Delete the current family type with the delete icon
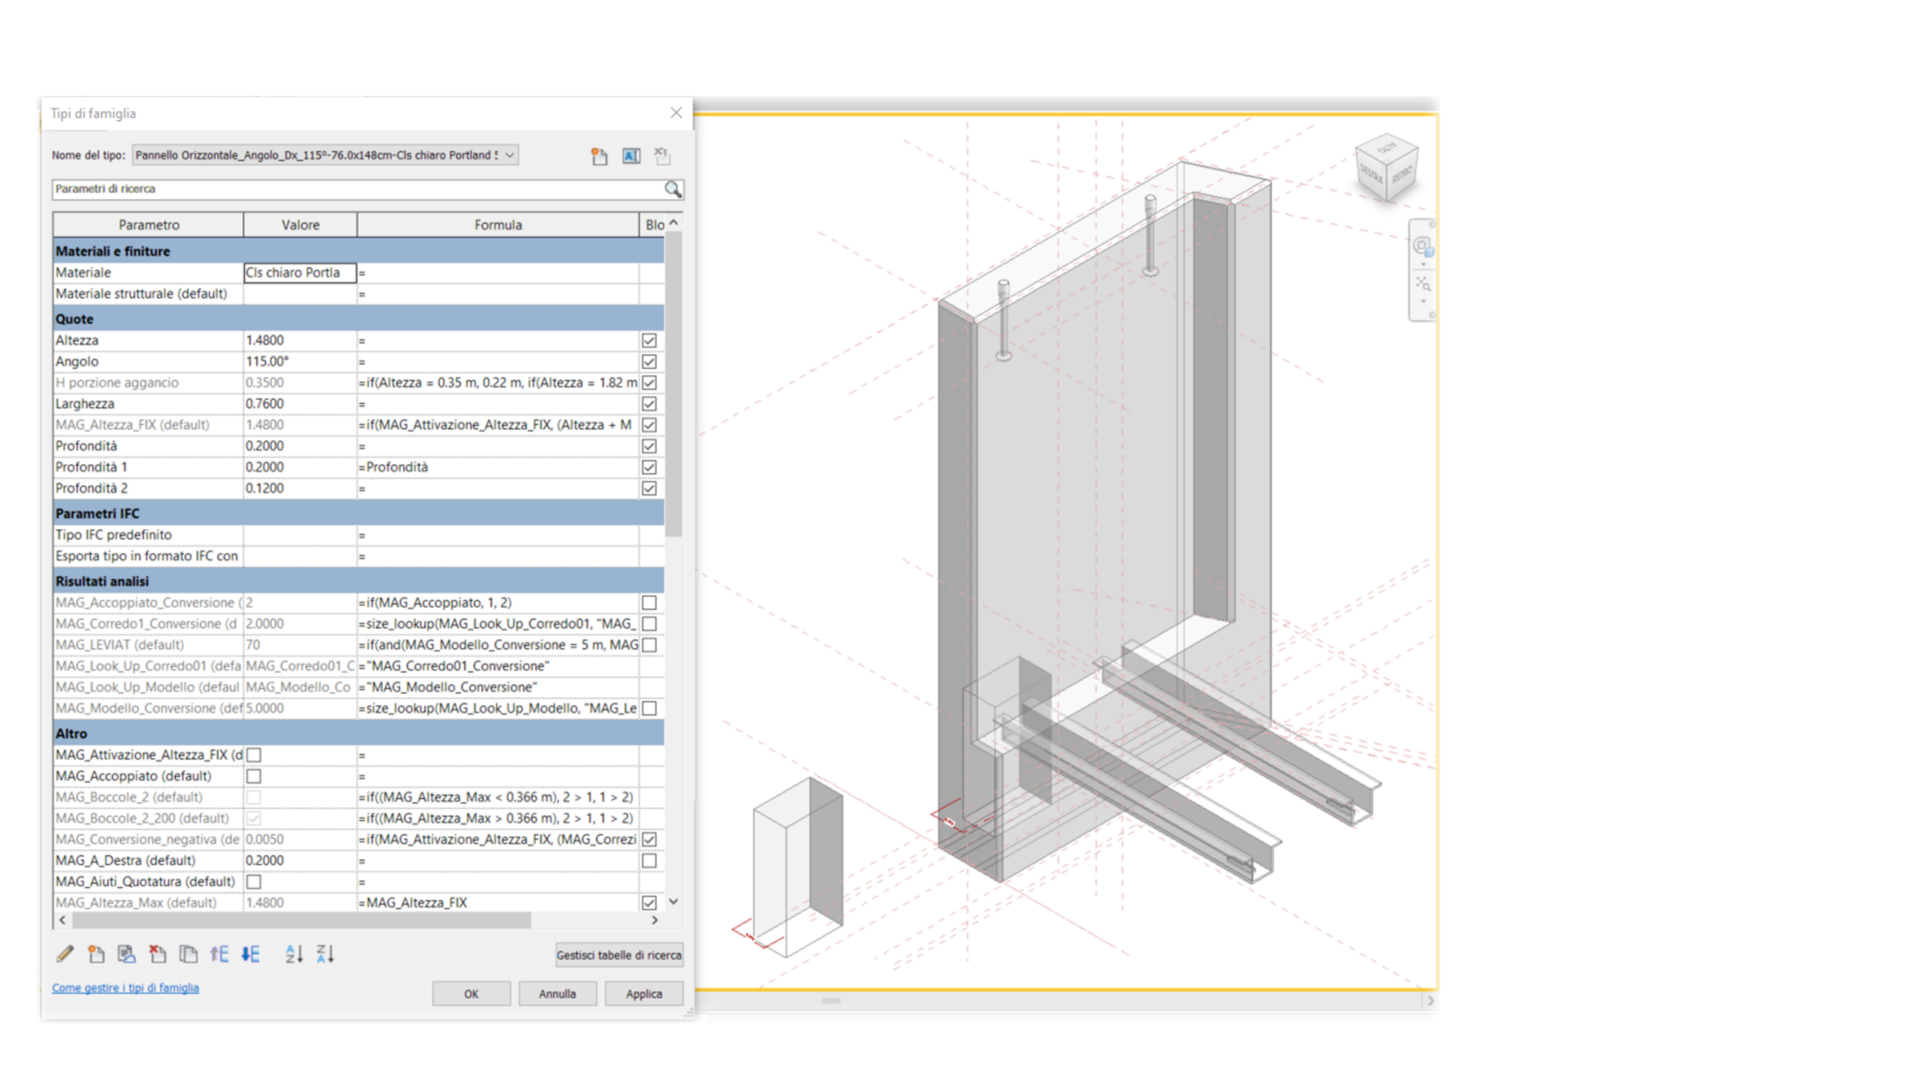 (x=663, y=156)
